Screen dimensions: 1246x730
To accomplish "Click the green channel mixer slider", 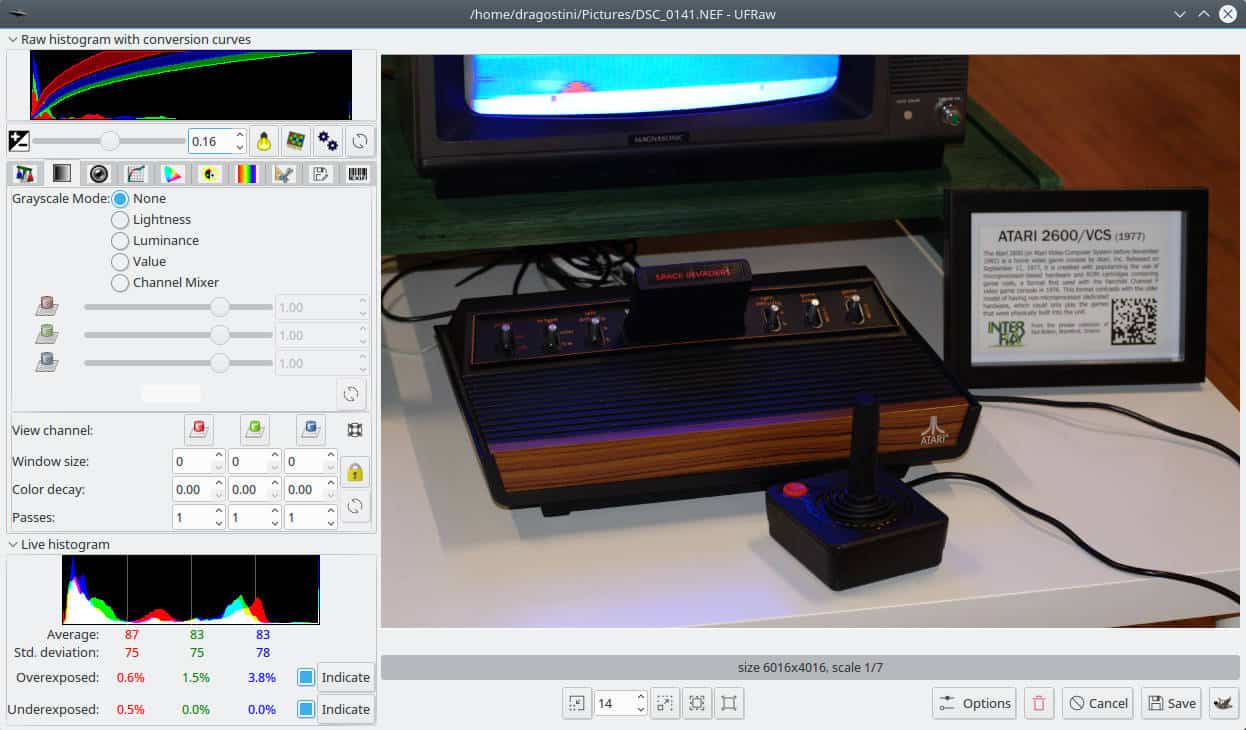I will pos(178,335).
